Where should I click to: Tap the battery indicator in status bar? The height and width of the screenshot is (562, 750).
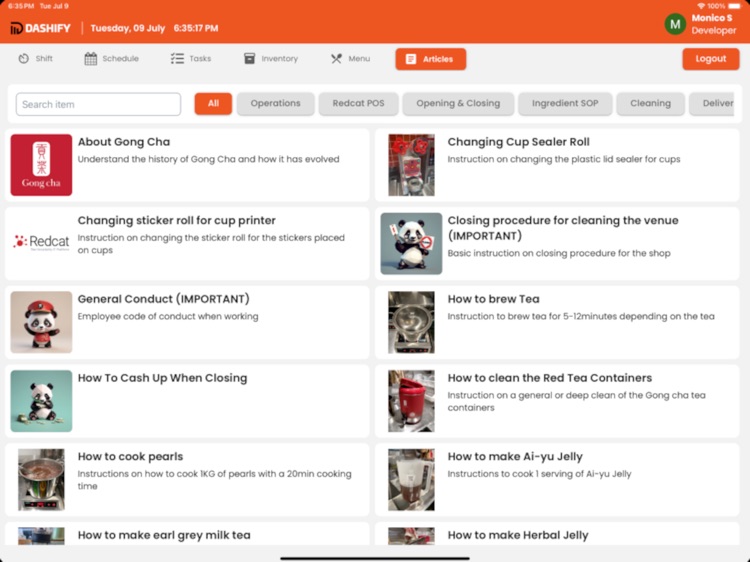(734, 6)
